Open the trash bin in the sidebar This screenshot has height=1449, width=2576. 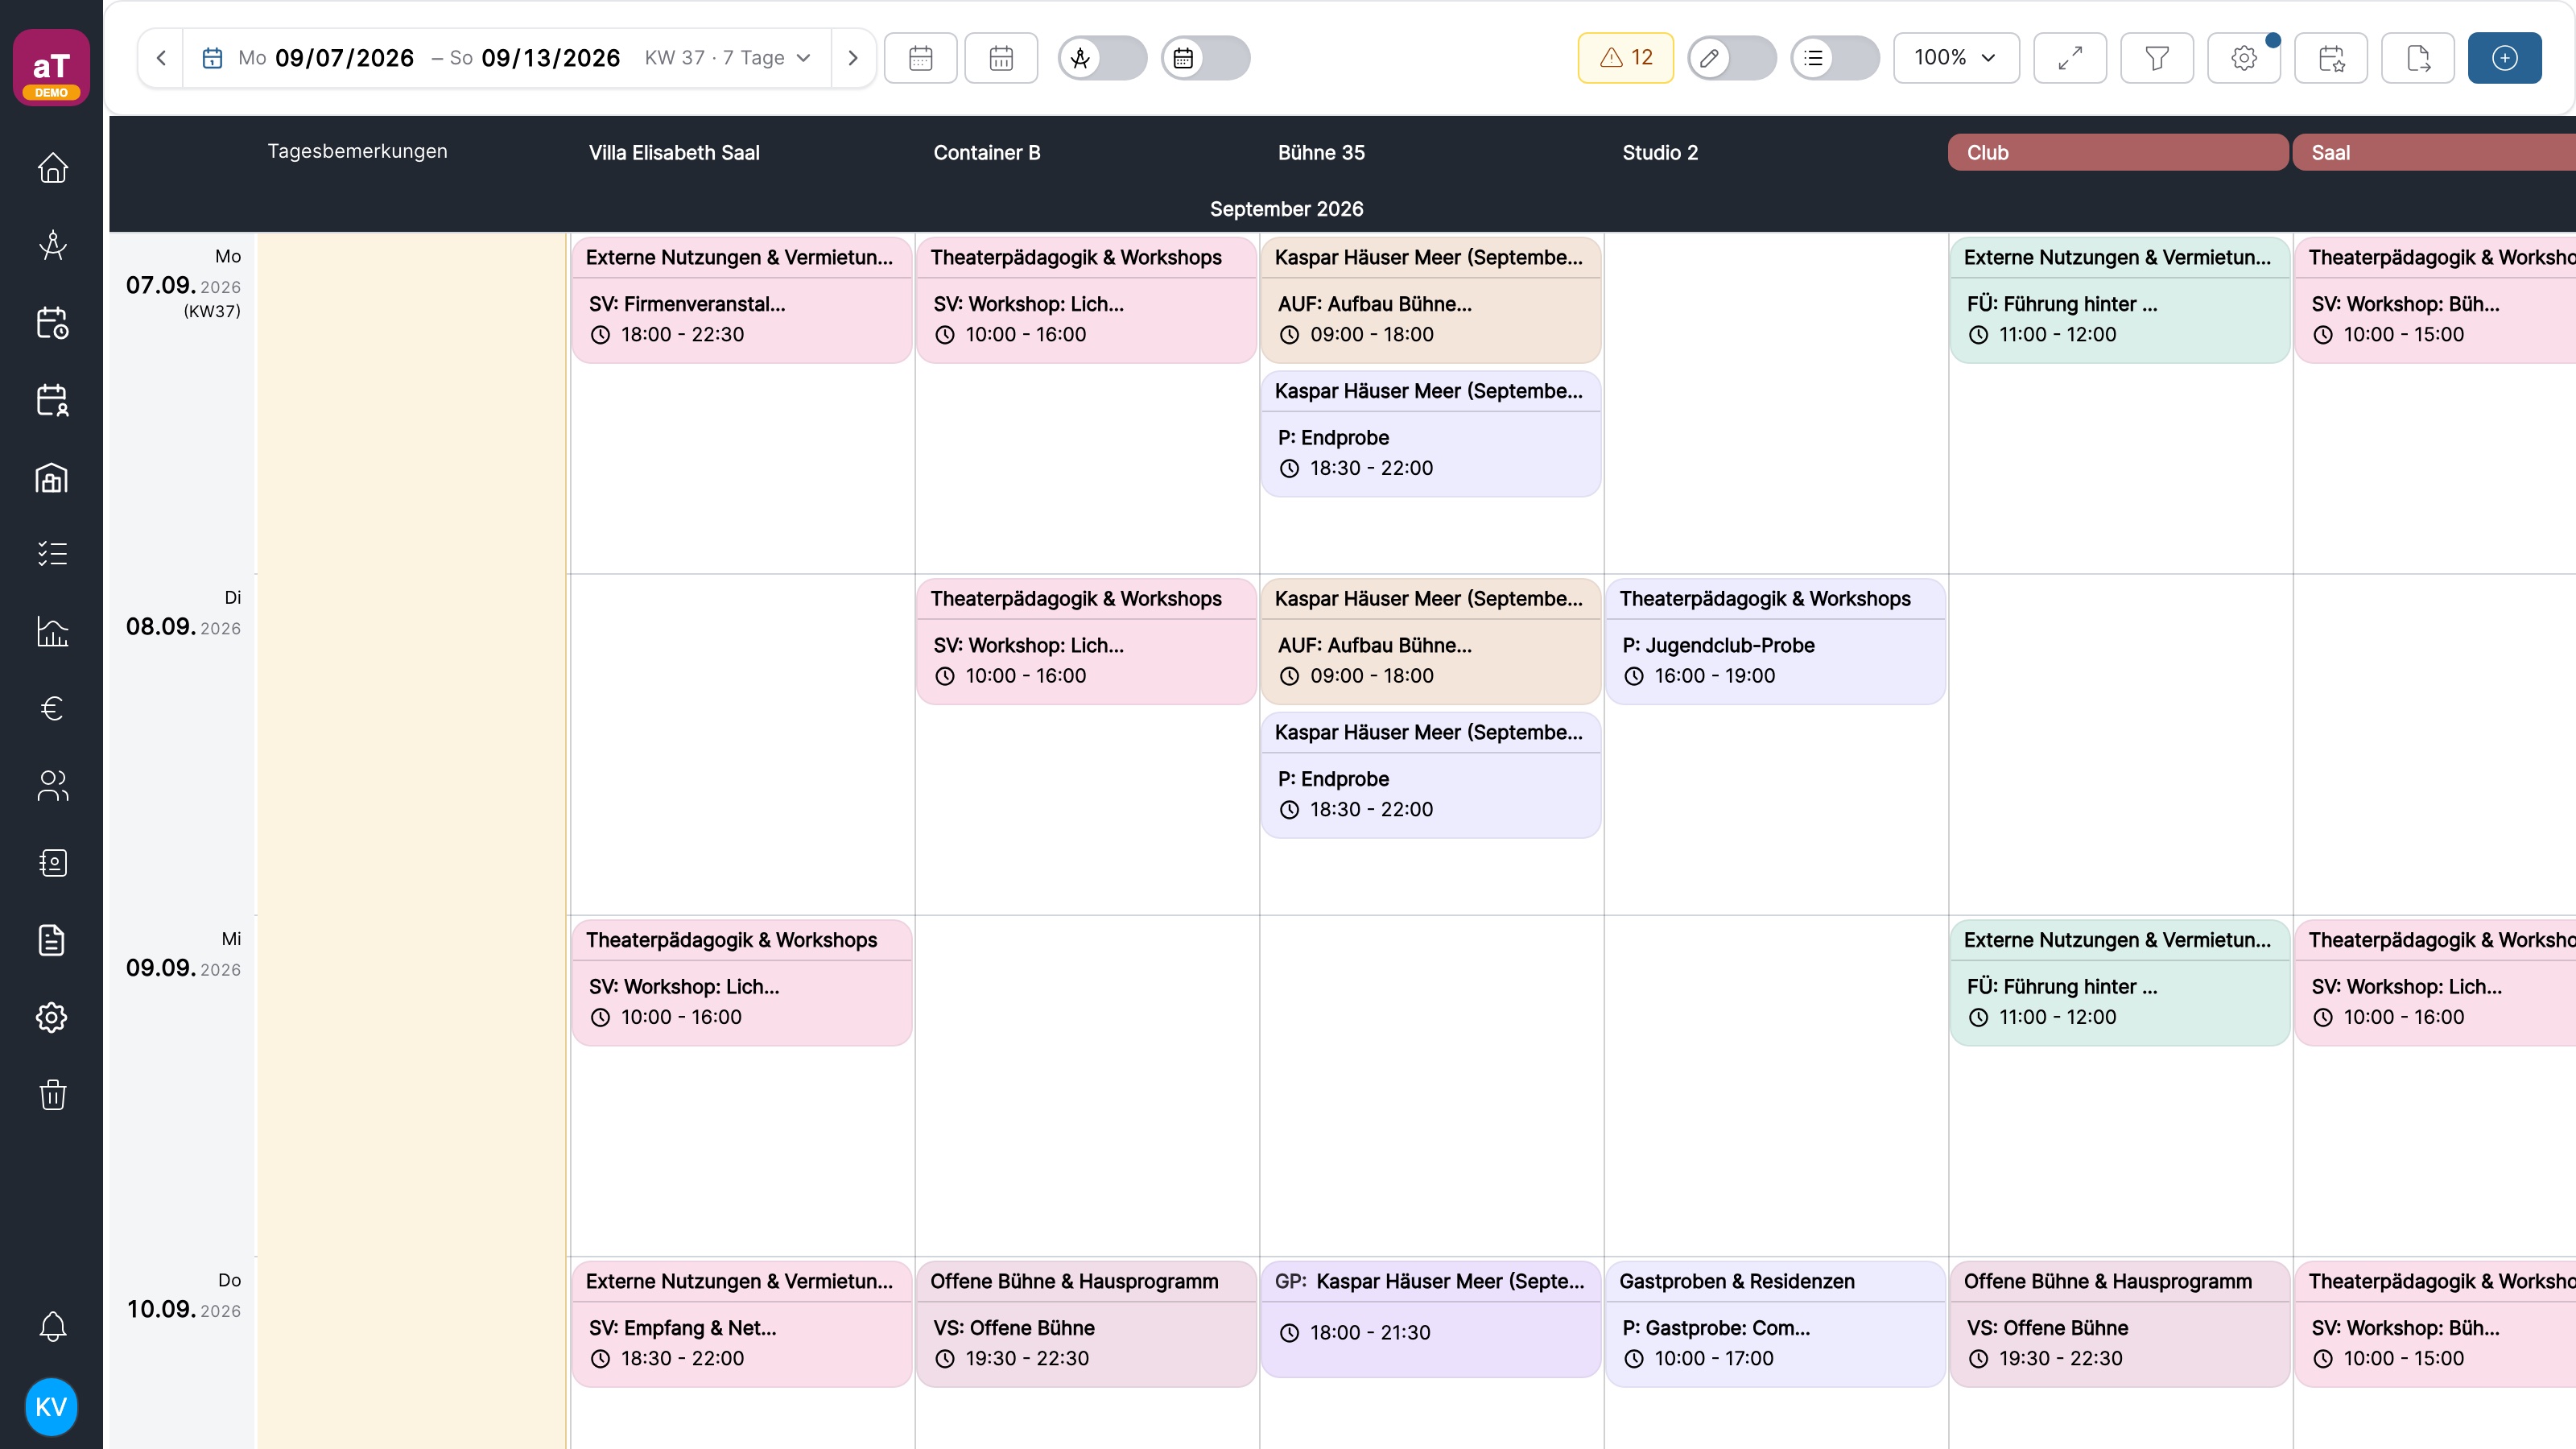coord(52,1094)
